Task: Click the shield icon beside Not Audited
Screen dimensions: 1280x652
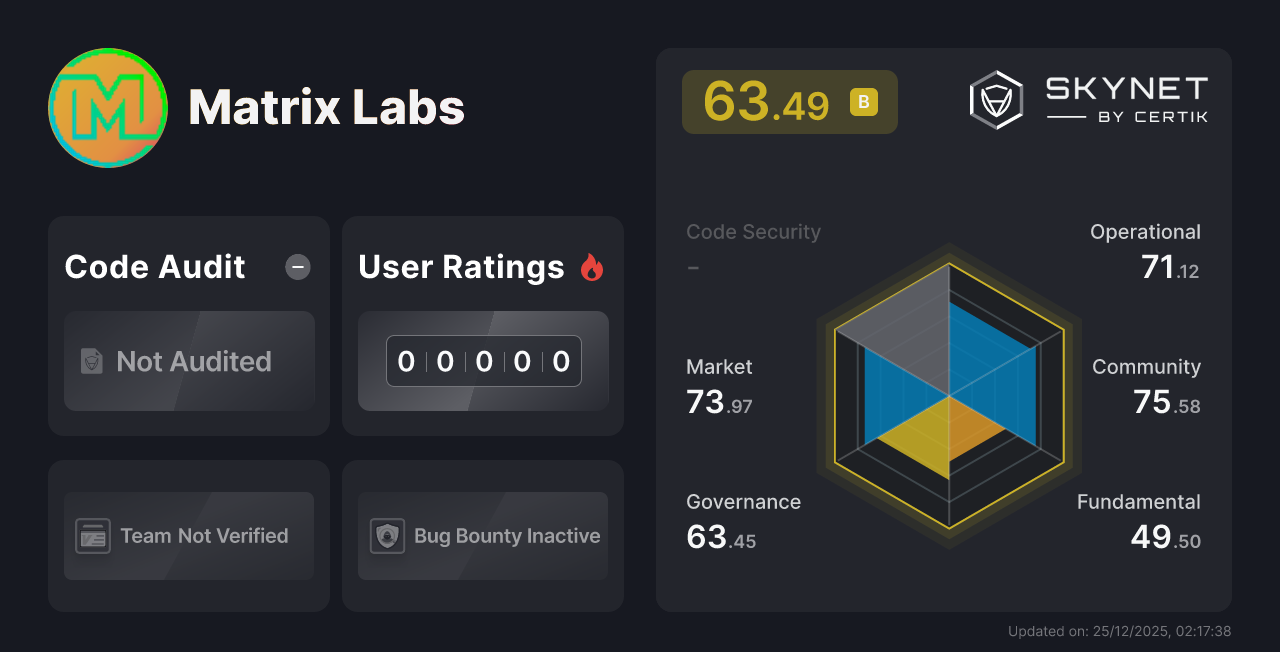Action: [91, 362]
